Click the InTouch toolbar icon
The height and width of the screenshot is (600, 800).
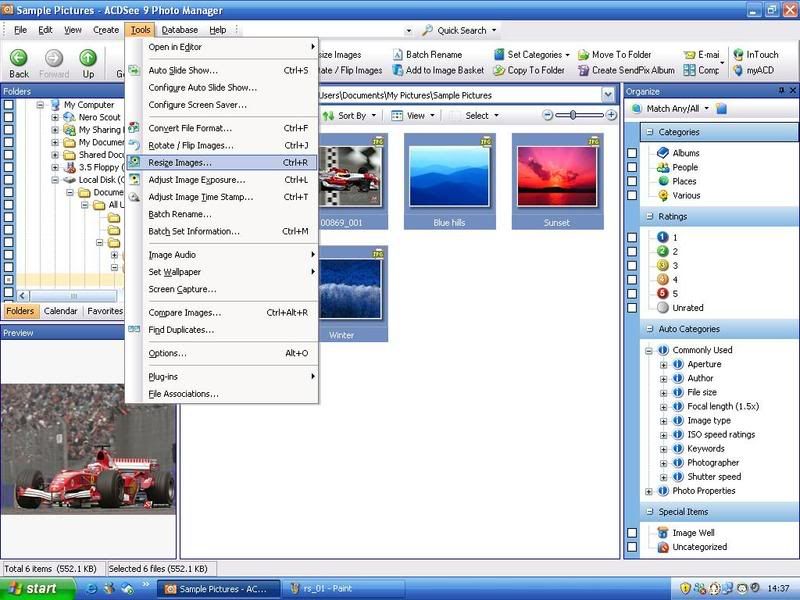[x=738, y=55]
